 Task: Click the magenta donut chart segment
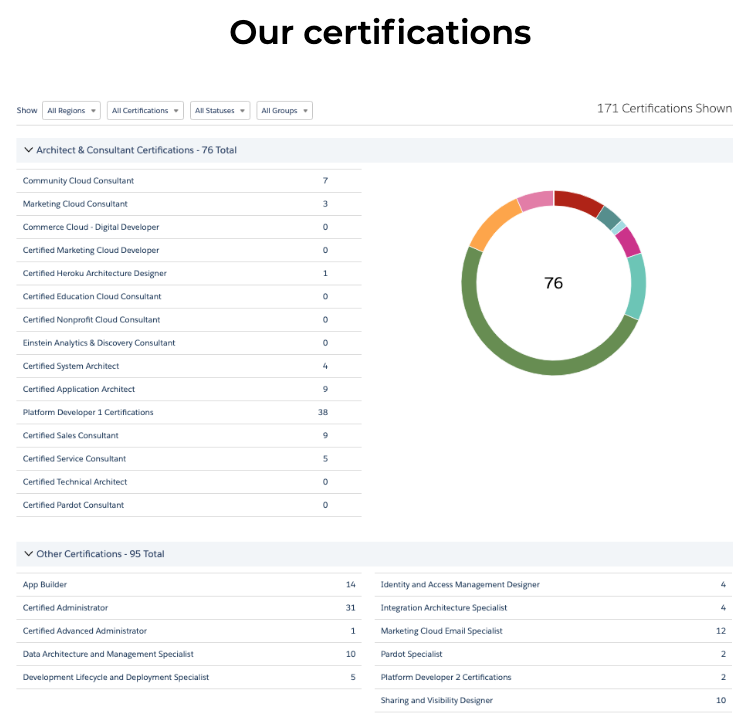[629, 242]
